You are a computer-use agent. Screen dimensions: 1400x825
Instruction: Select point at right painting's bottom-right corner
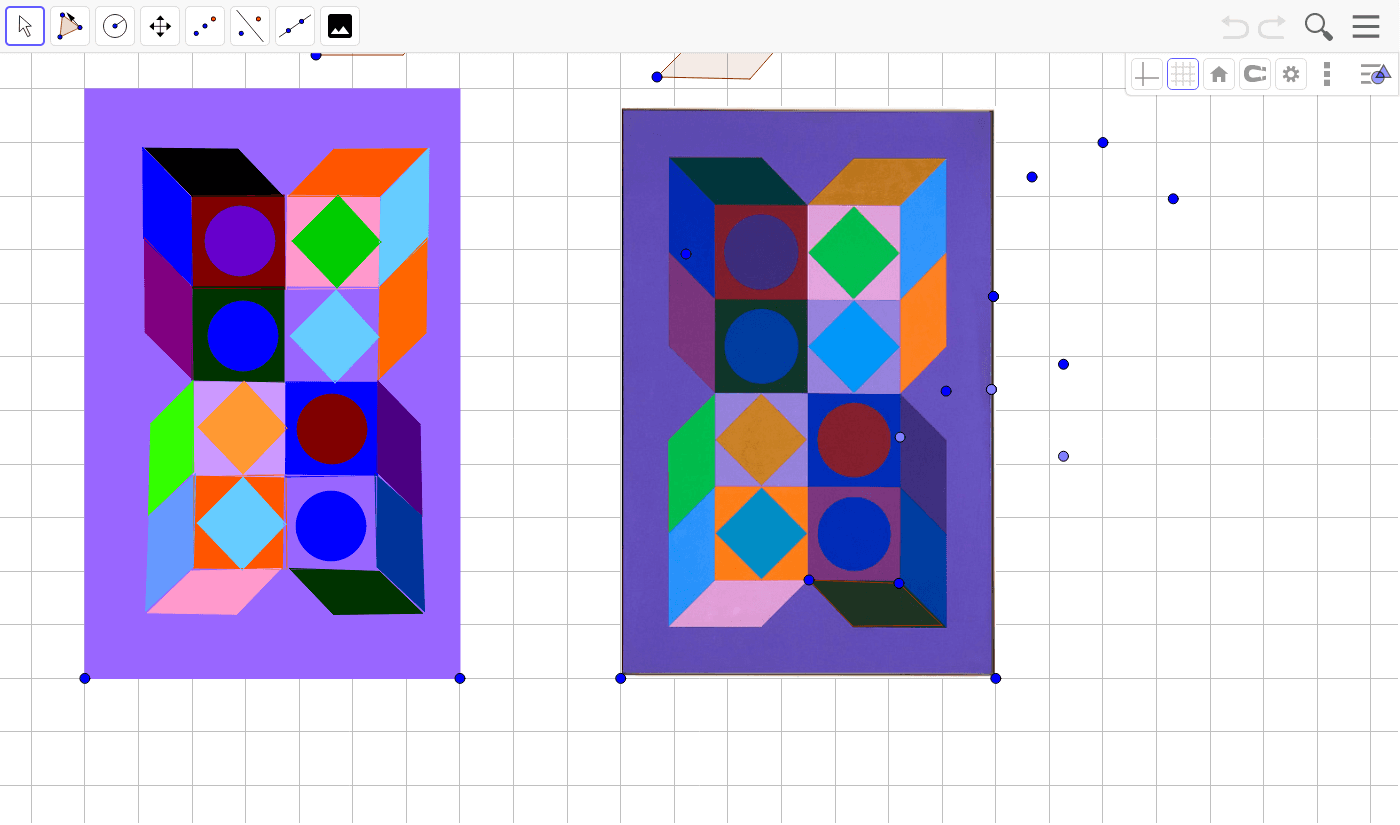pyautogui.click(x=996, y=678)
